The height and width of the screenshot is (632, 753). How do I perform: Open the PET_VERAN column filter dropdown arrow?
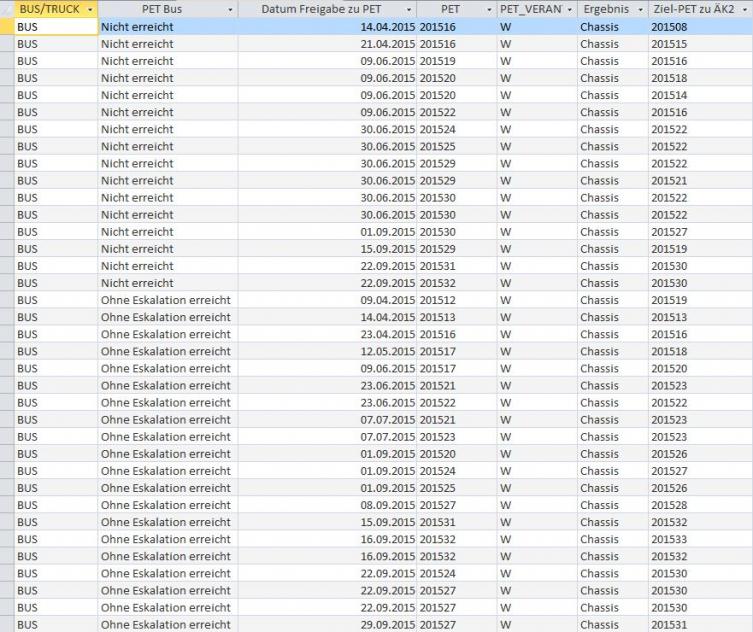pyautogui.click(x=570, y=10)
